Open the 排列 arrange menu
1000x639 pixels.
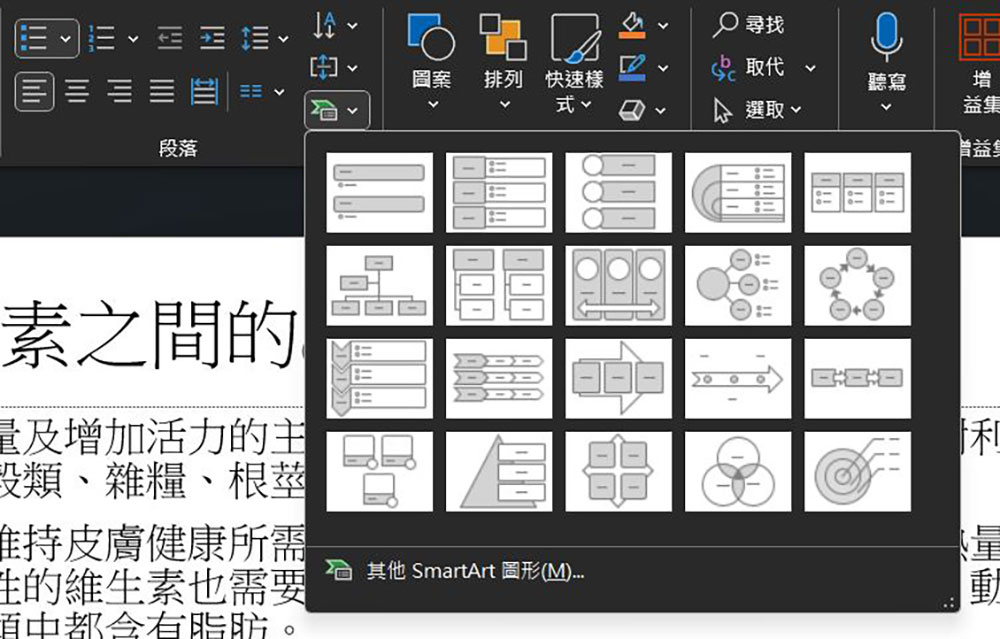pos(503,60)
